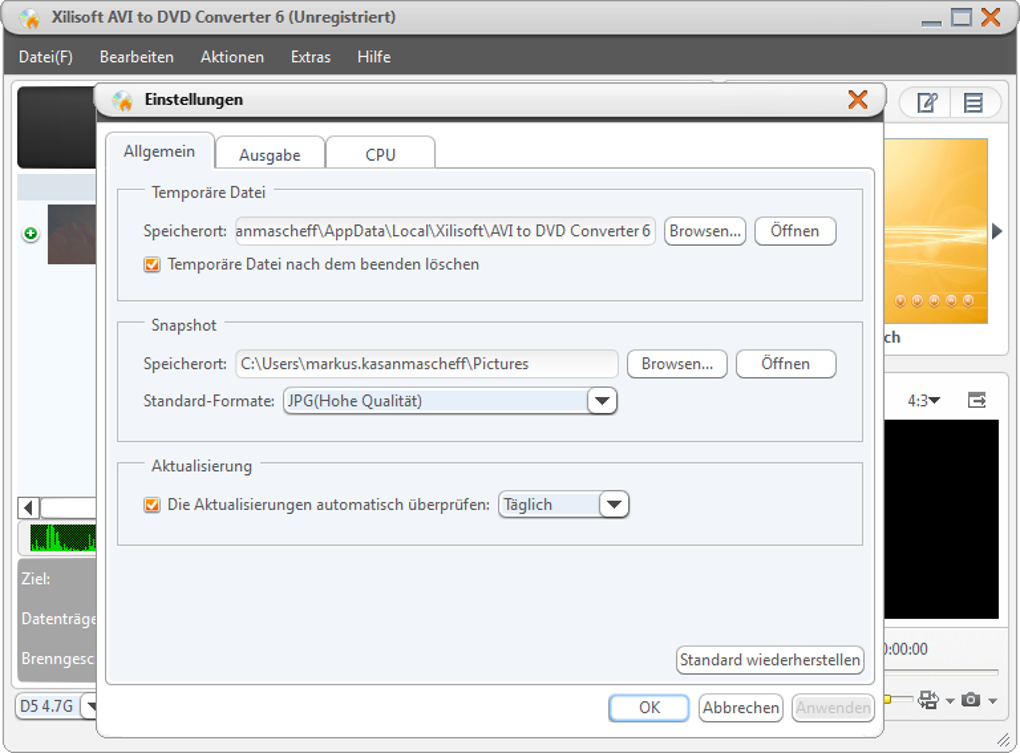The height and width of the screenshot is (753, 1020).
Task: Click the detach preview panel icon
Action: click(977, 399)
